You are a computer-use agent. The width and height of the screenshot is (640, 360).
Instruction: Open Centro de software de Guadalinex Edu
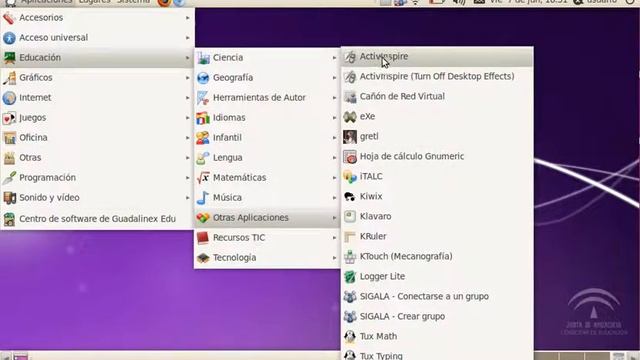pyautogui.click(x=97, y=219)
